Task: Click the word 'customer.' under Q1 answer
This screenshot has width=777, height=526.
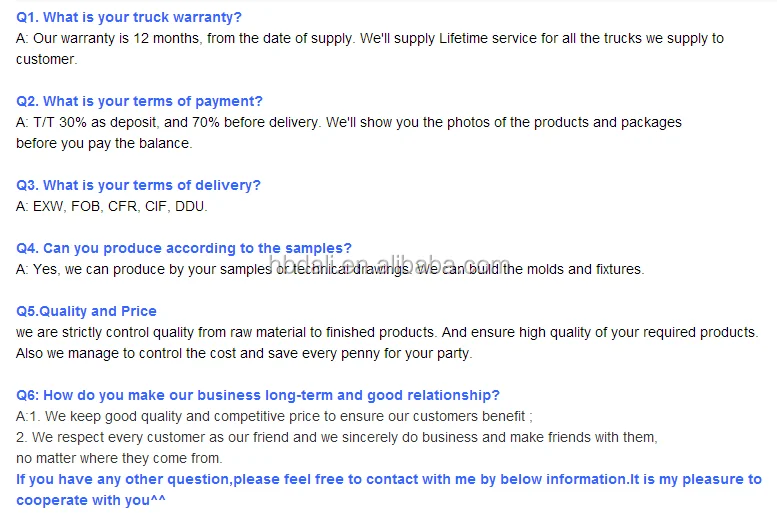Action: pos(47,59)
